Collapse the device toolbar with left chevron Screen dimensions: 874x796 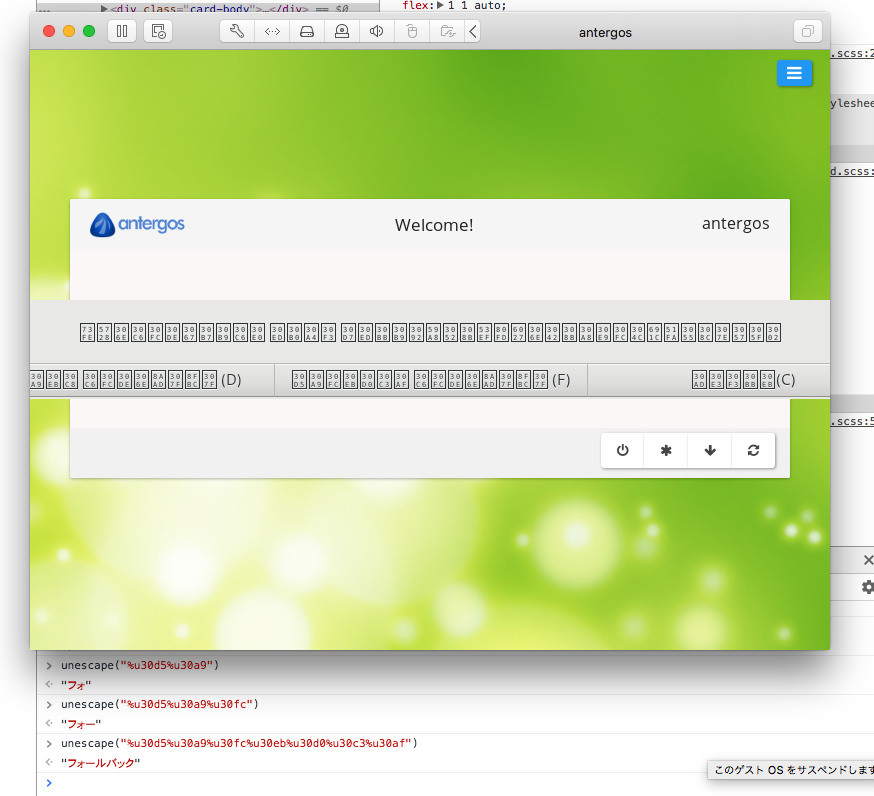pos(473,31)
